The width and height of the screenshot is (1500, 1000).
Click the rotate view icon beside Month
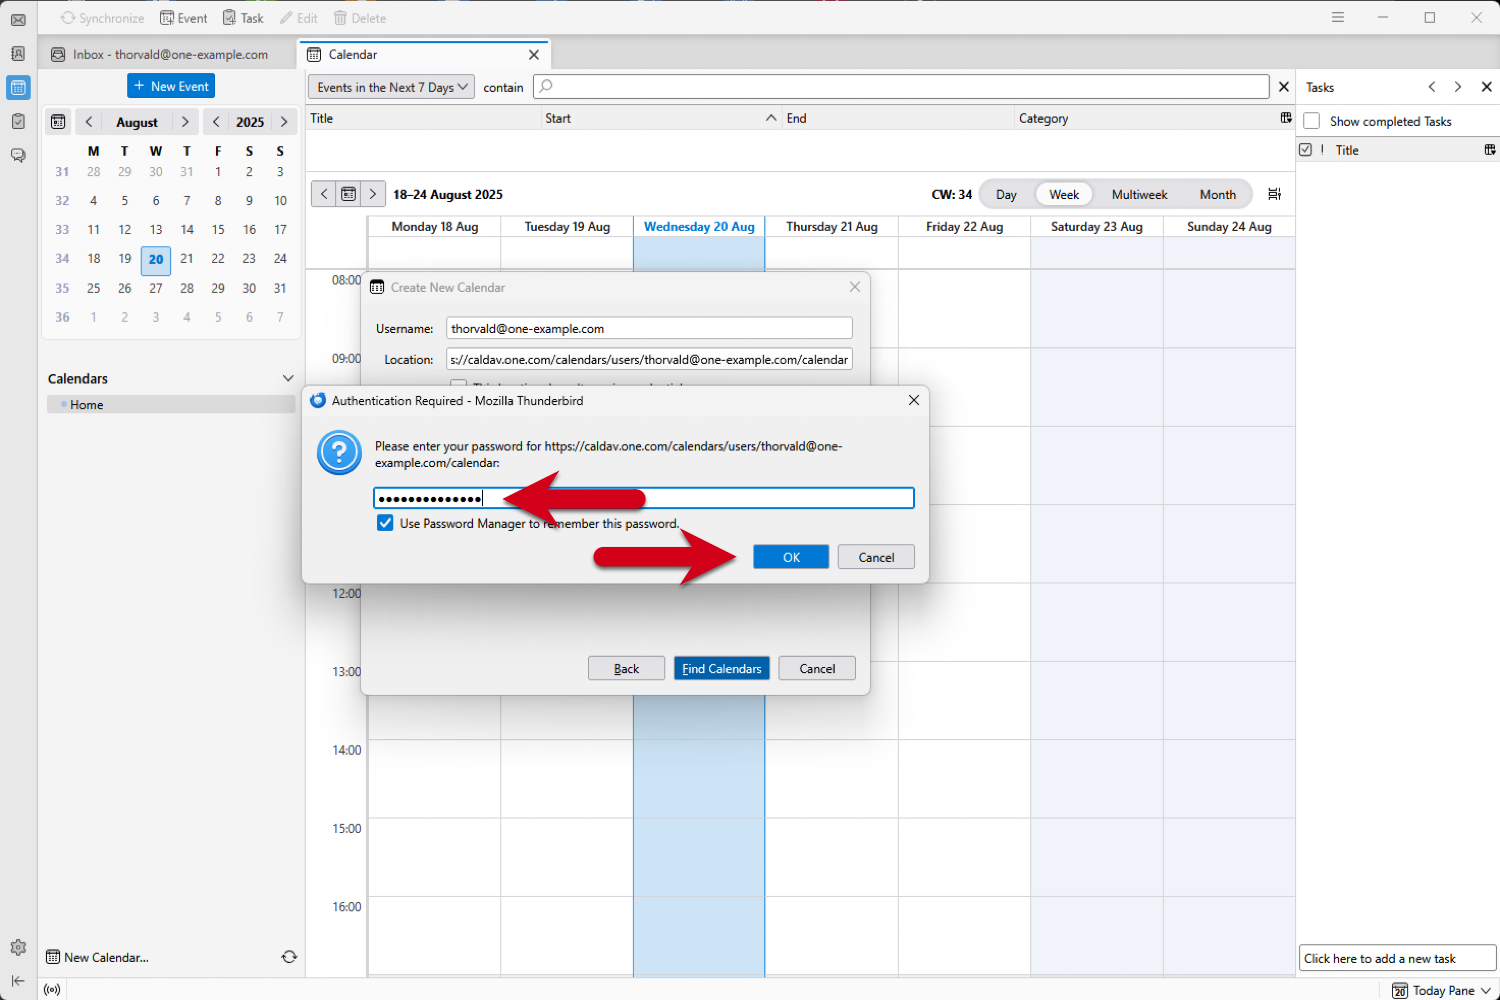pyautogui.click(x=1274, y=194)
